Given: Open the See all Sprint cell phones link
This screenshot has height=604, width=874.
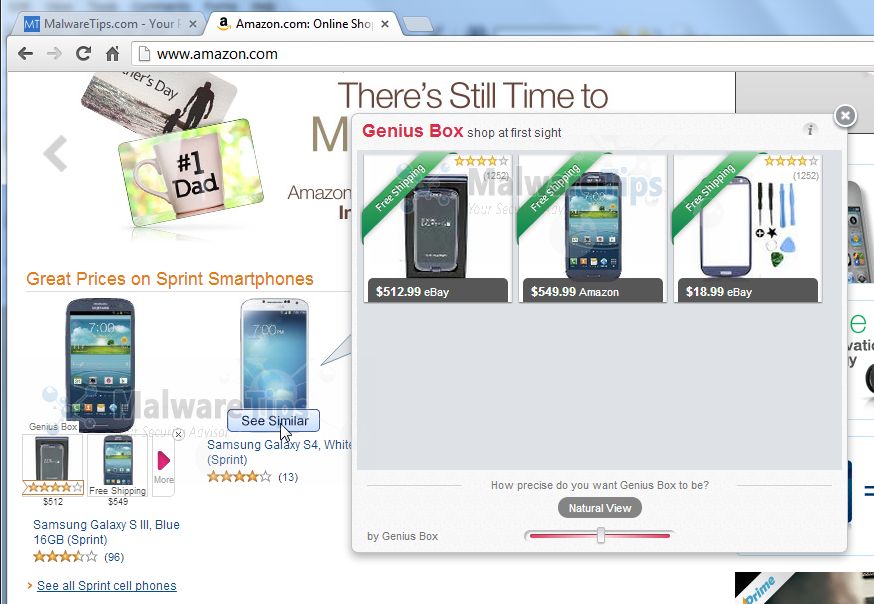Looking at the screenshot, I should coord(106,586).
